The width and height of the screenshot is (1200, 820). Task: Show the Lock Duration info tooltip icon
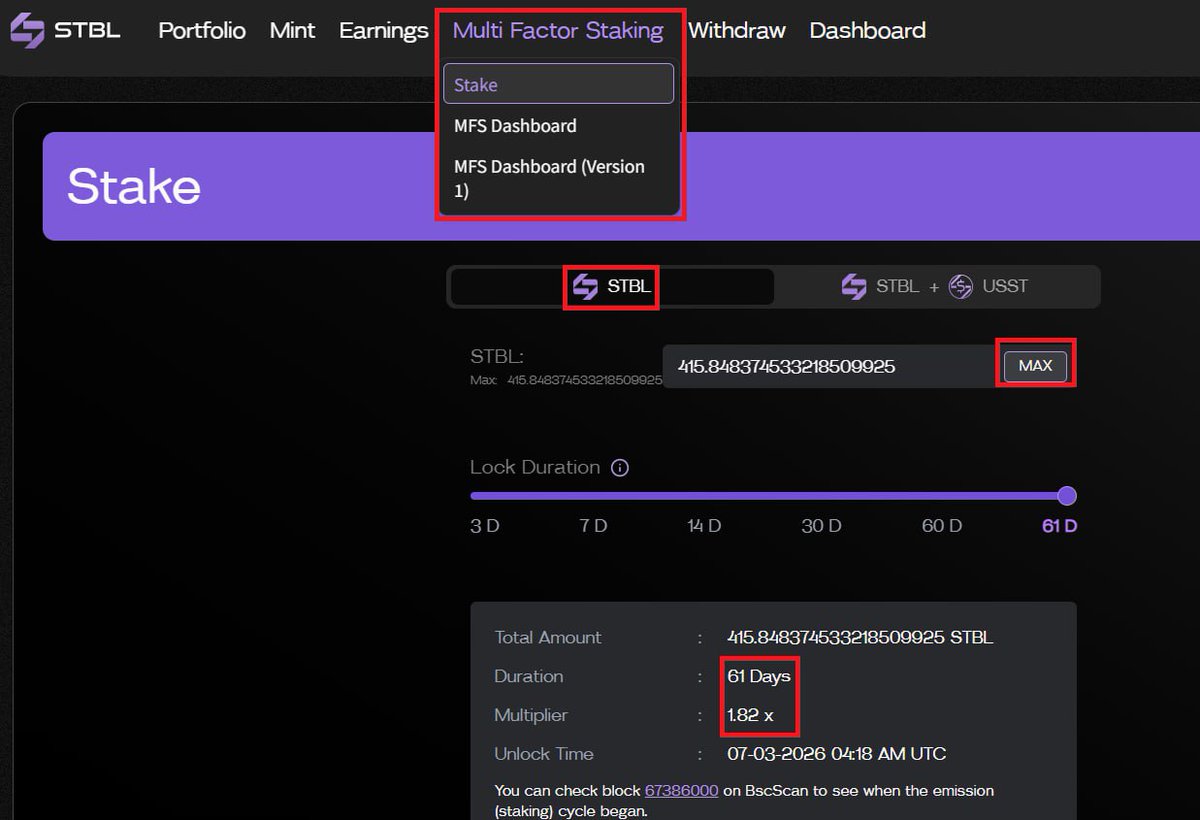coord(620,468)
